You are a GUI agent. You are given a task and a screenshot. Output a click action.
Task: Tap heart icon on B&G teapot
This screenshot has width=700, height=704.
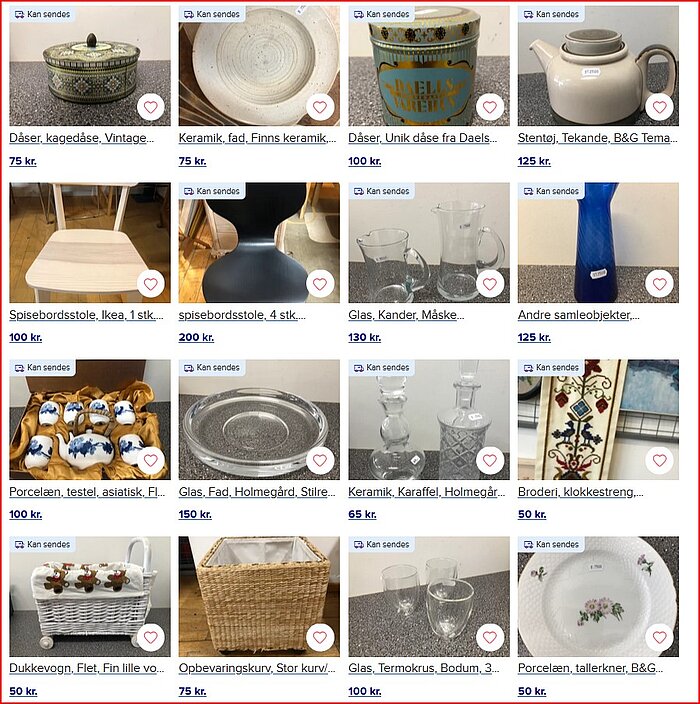[659, 107]
